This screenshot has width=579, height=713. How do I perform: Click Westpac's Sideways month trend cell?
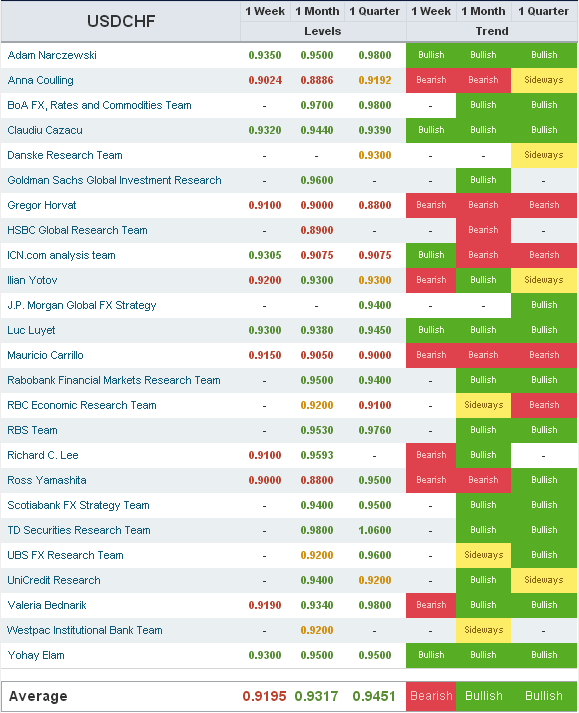[x=483, y=631]
